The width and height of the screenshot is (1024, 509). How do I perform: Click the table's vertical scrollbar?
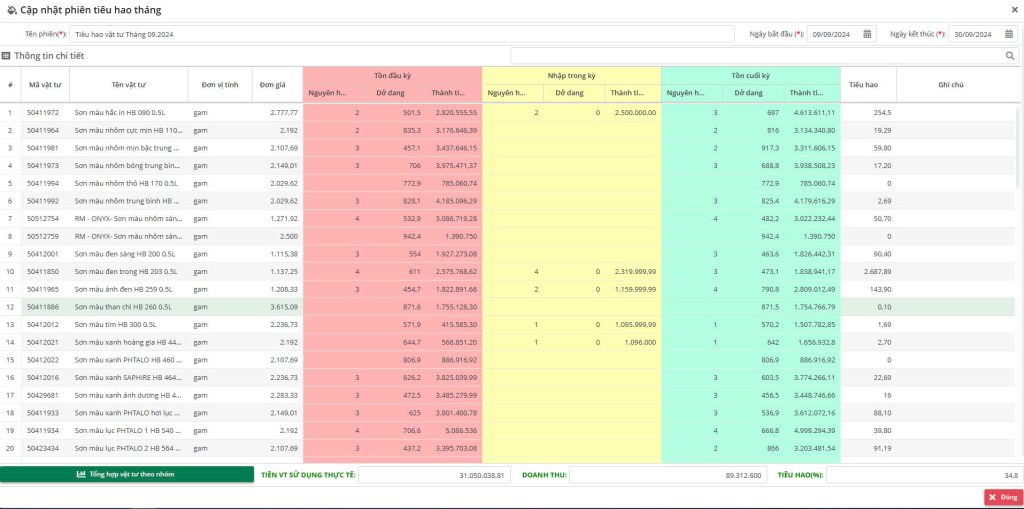point(1017,147)
